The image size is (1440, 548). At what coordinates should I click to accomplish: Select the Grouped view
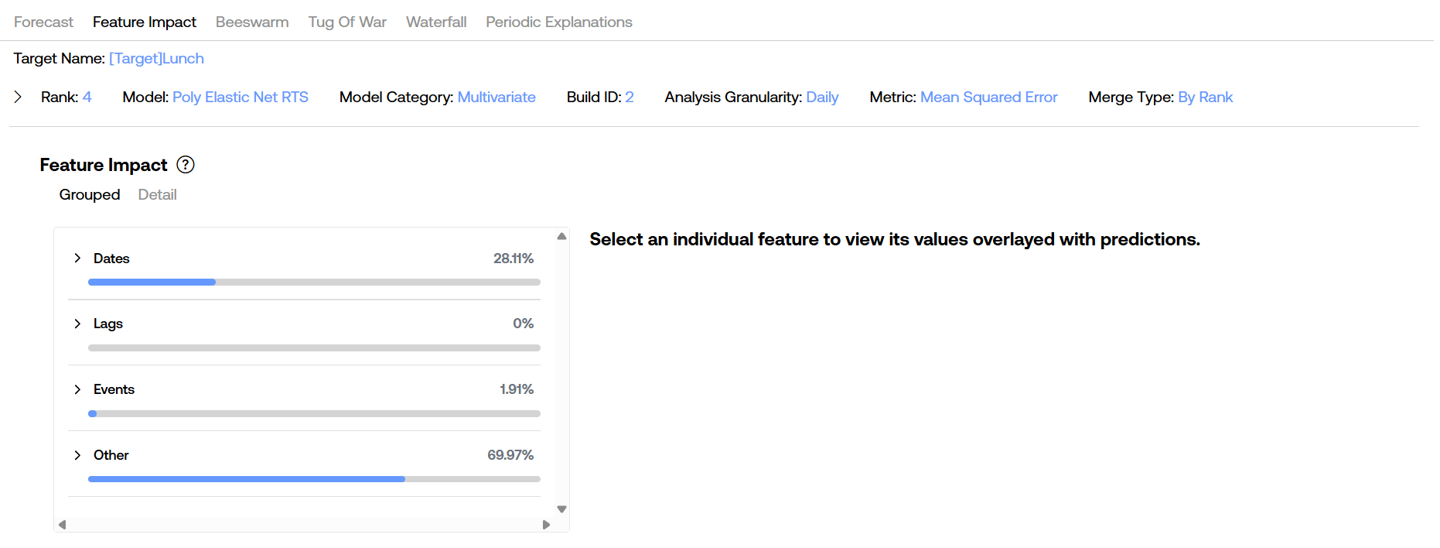point(89,195)
